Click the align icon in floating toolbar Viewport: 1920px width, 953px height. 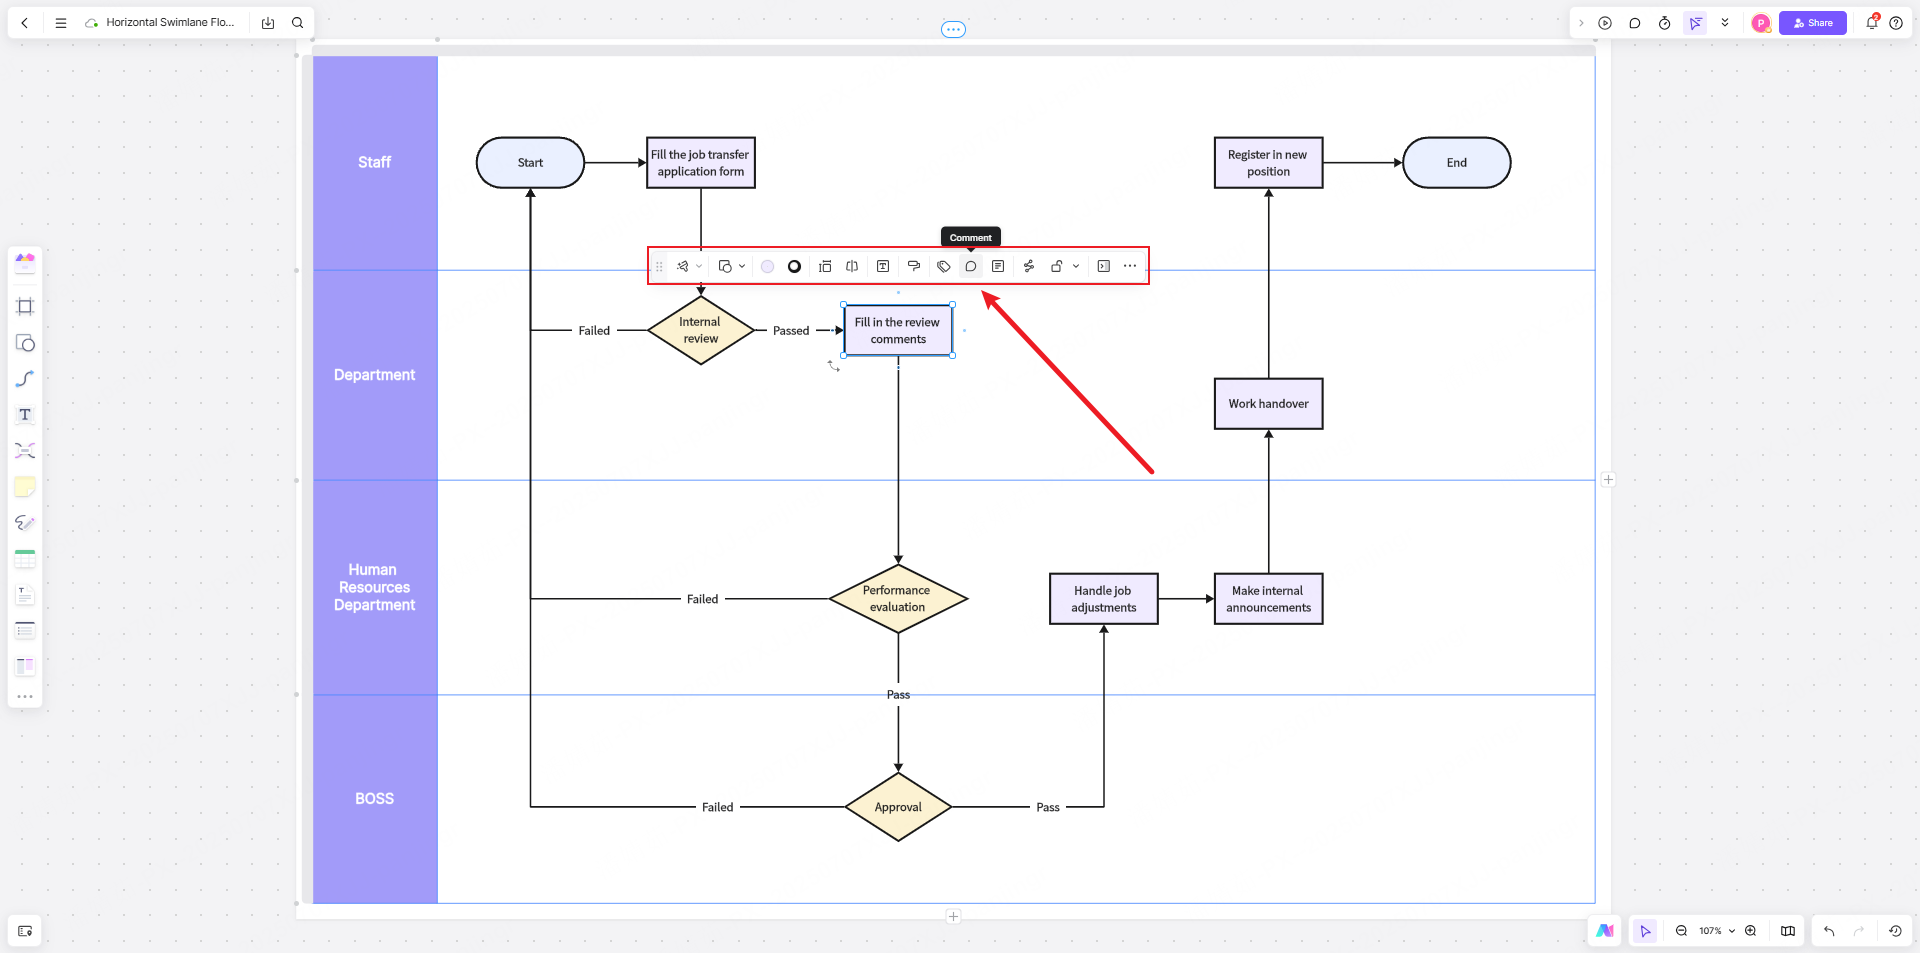point(825,266)
